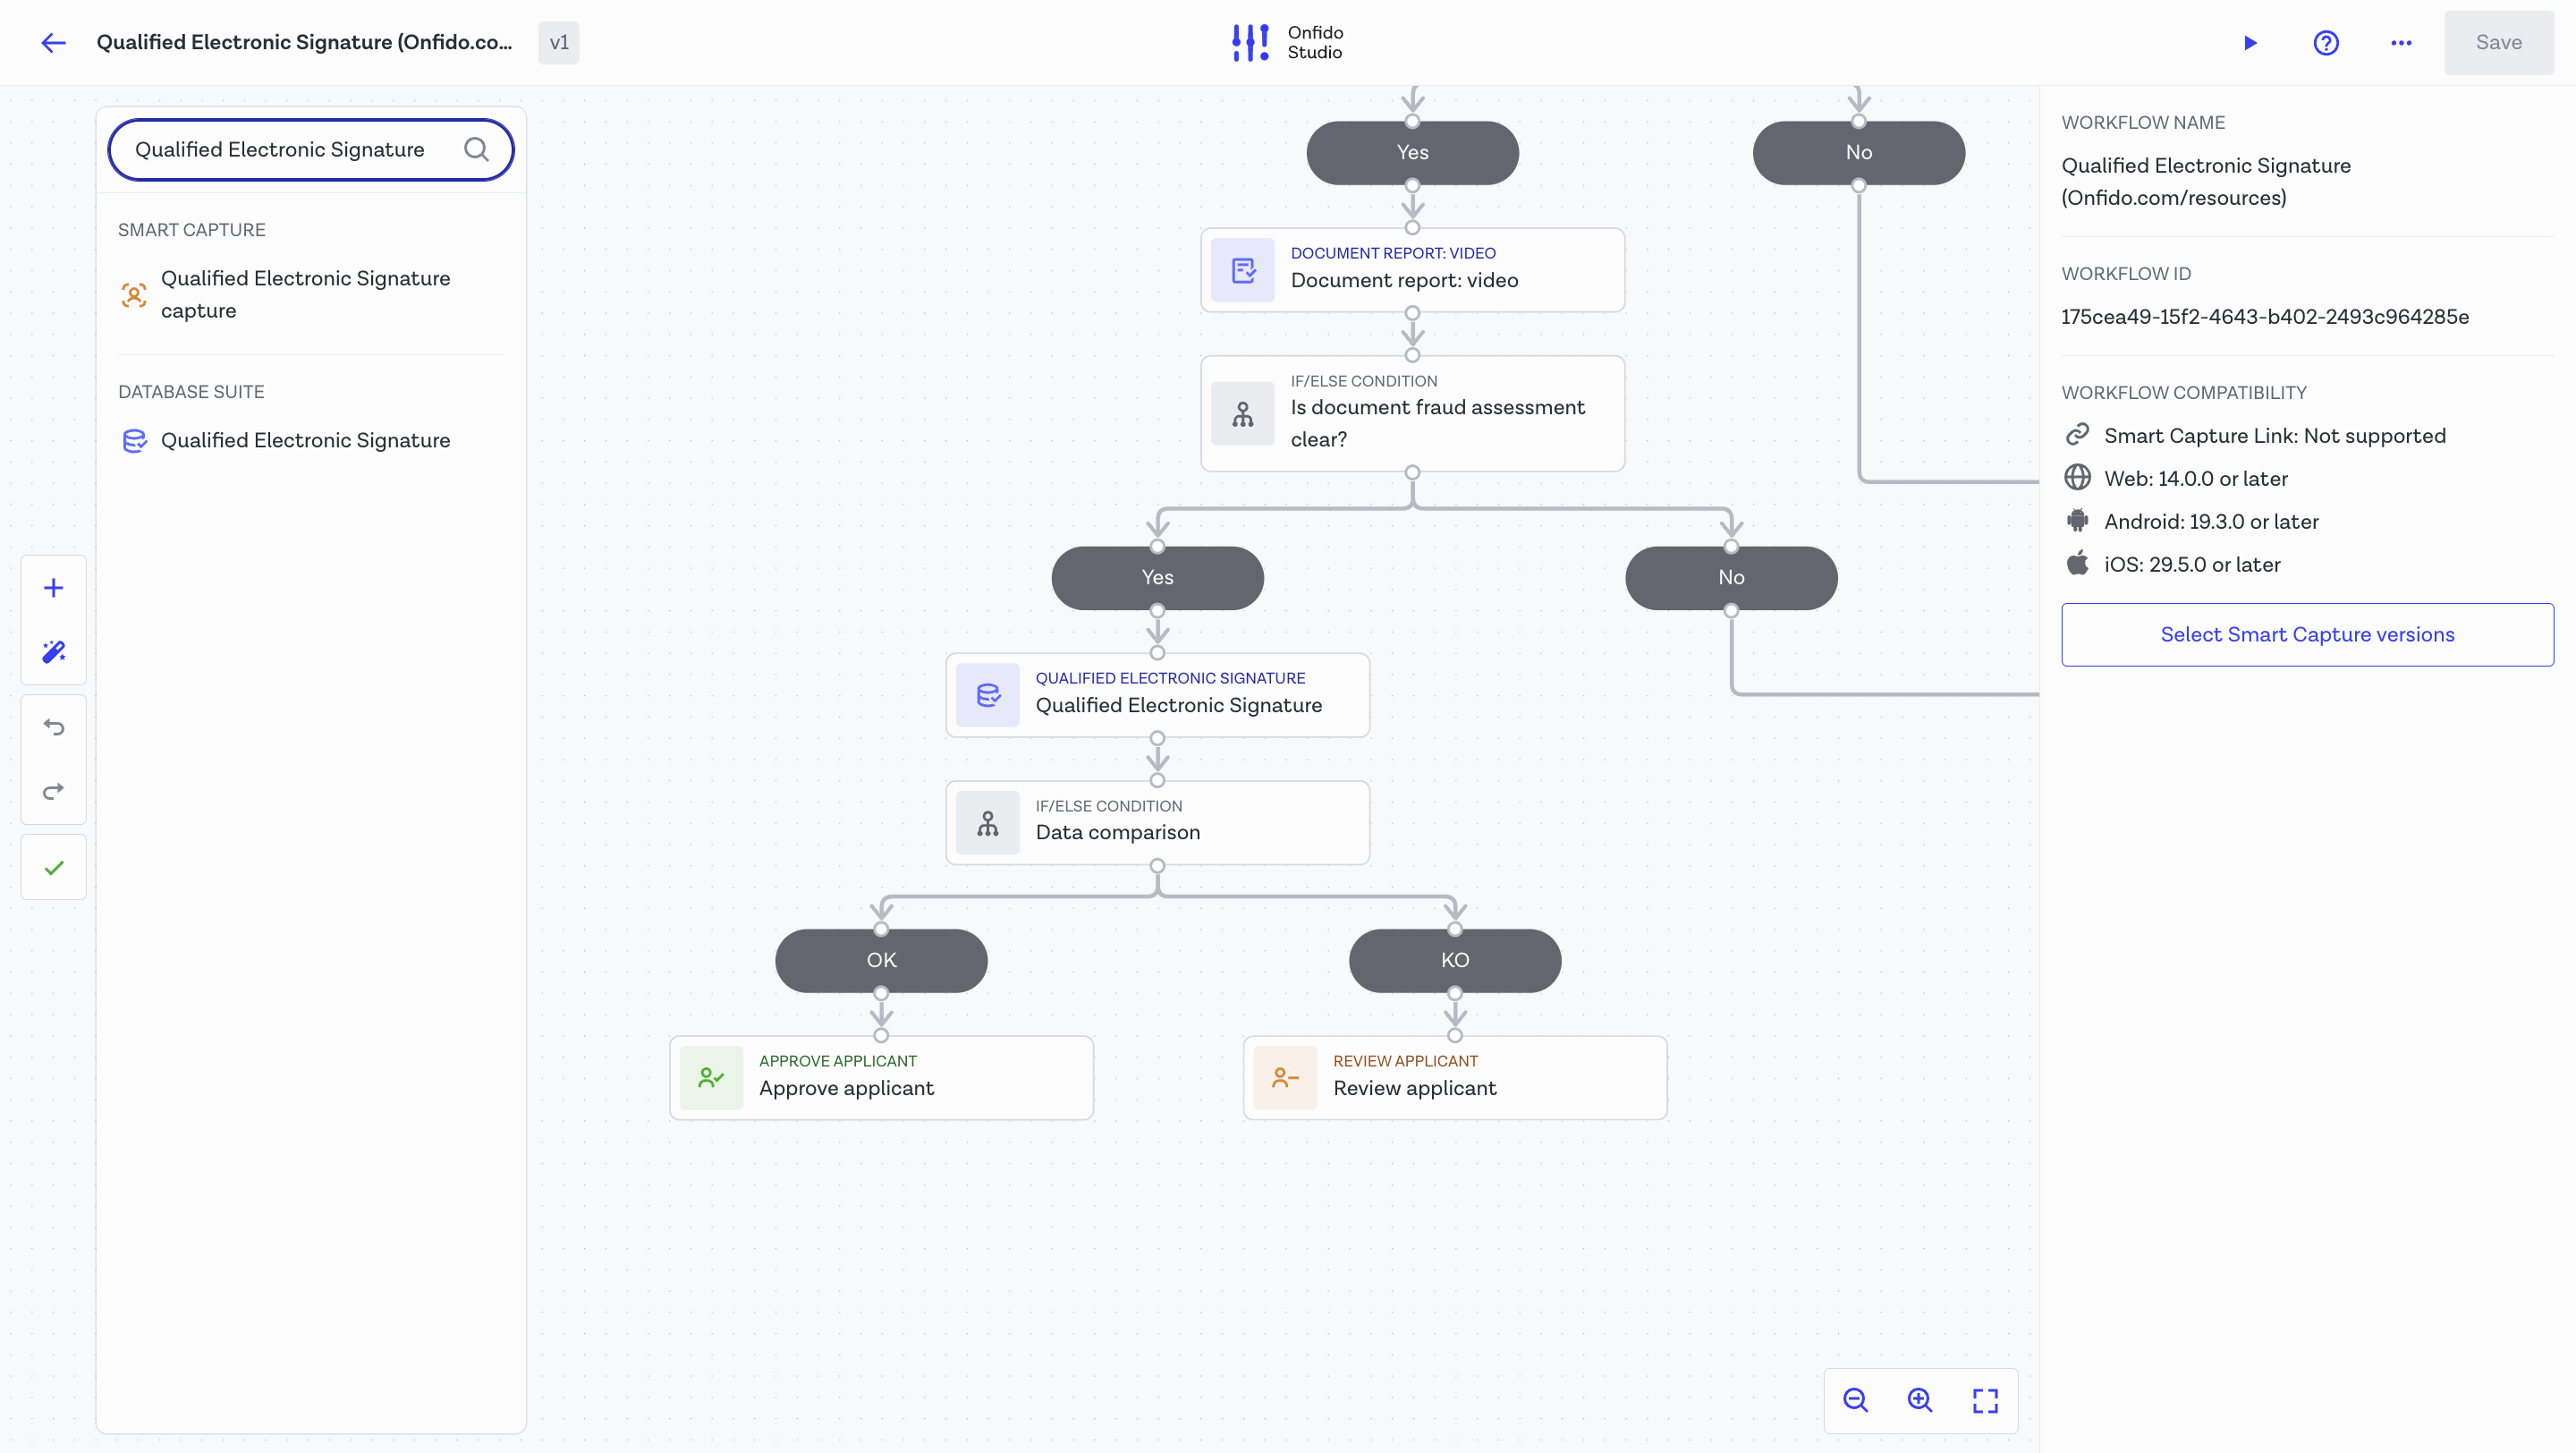Click the Web globe icon
2576x1453 pixels.
(x=2077, y=478)
